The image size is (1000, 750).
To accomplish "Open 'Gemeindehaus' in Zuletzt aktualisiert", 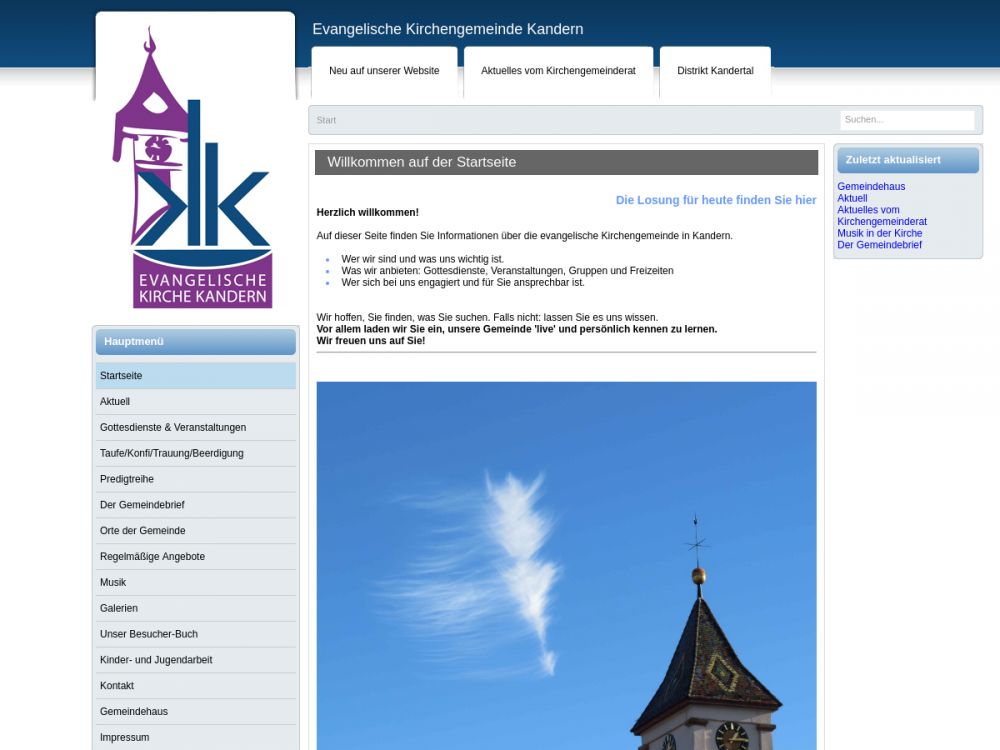I will click(x=871, y=187).
